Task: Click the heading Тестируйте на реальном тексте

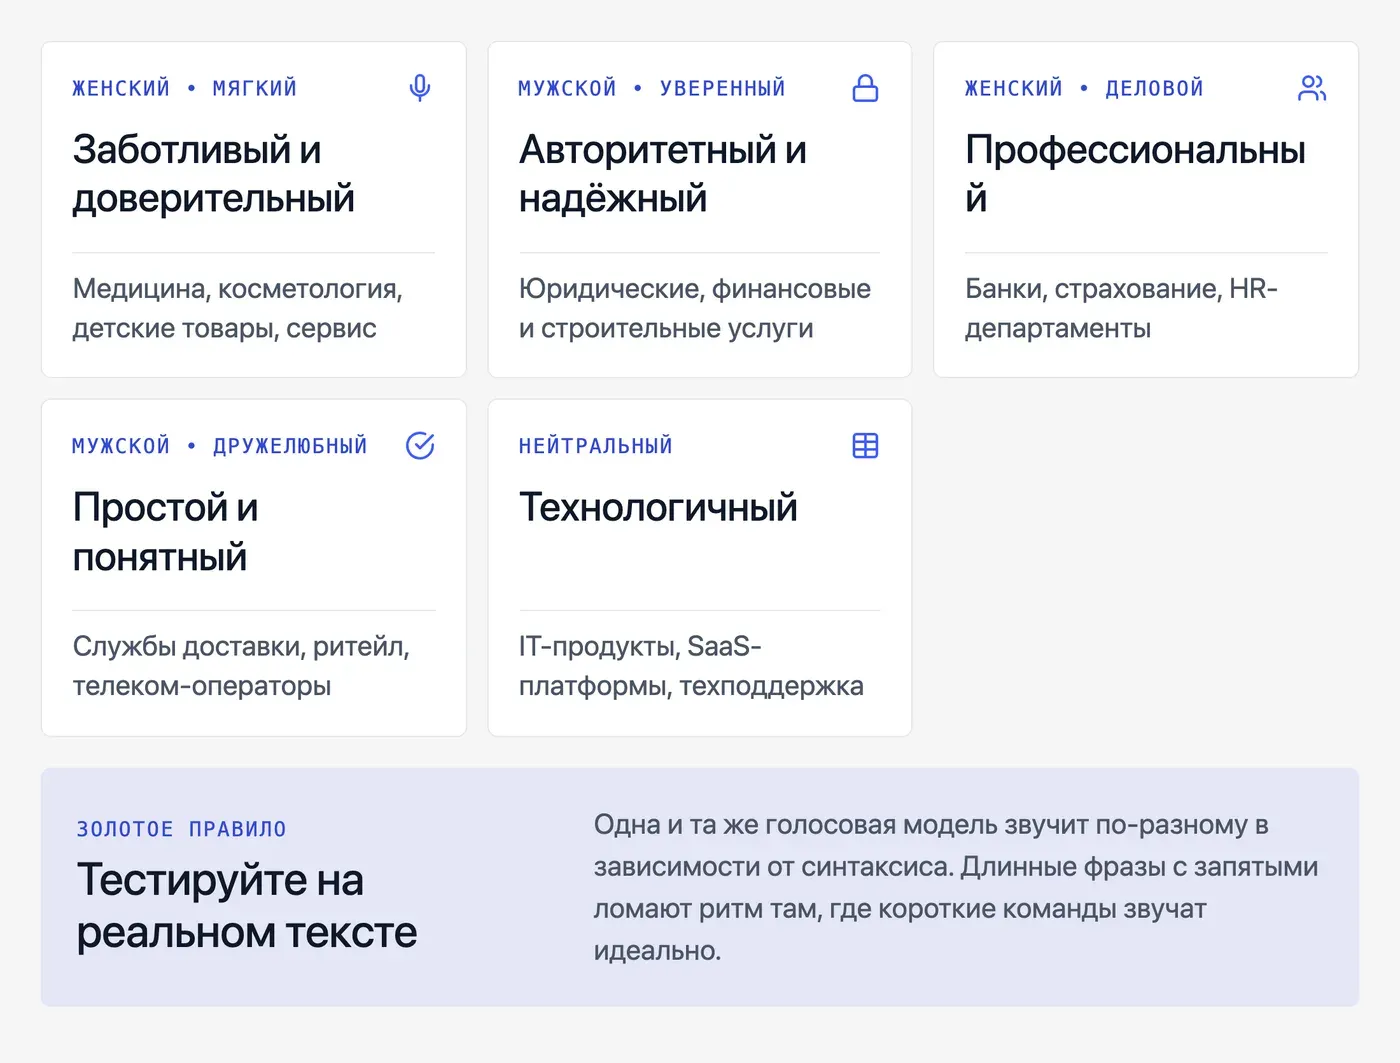Action: pyautogui.click(x=247, y=906)
